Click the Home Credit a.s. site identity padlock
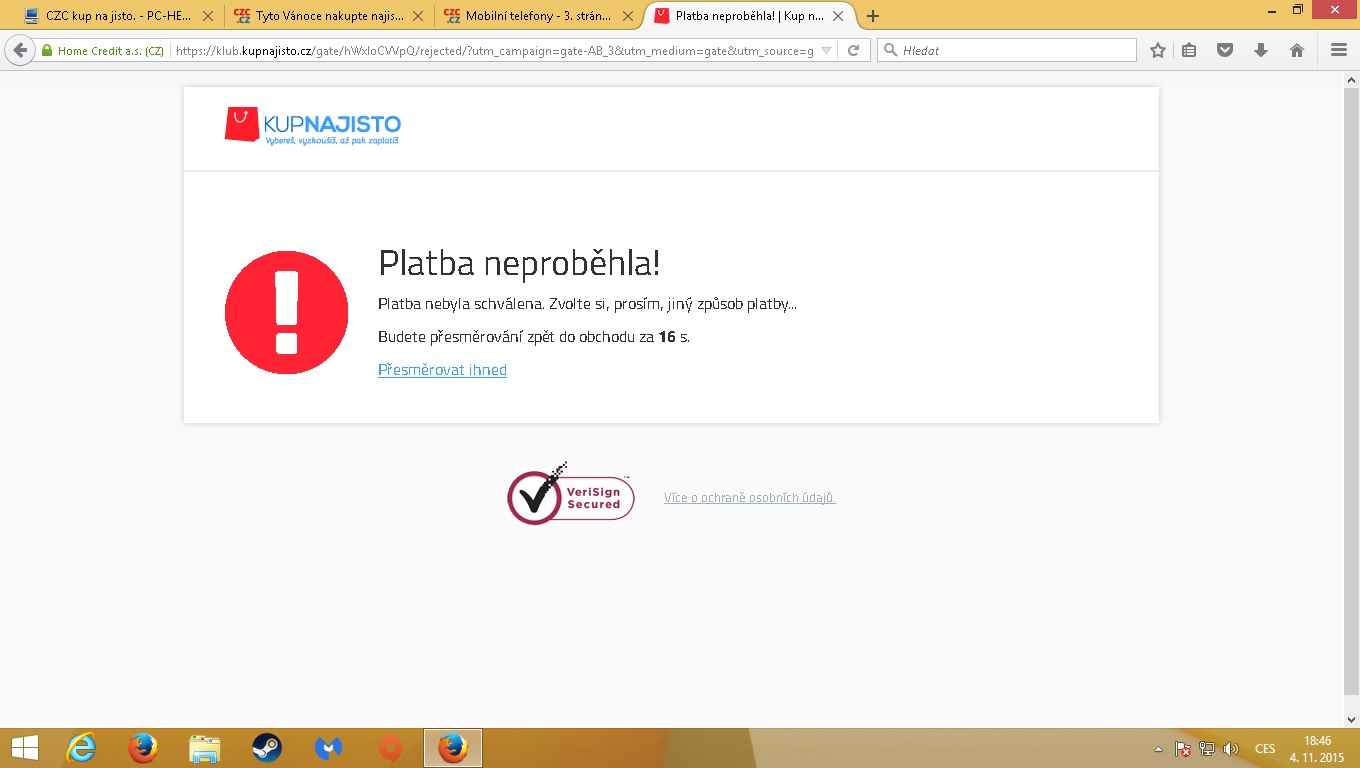The image size is (1360, 768). click(x=47, y=51)
